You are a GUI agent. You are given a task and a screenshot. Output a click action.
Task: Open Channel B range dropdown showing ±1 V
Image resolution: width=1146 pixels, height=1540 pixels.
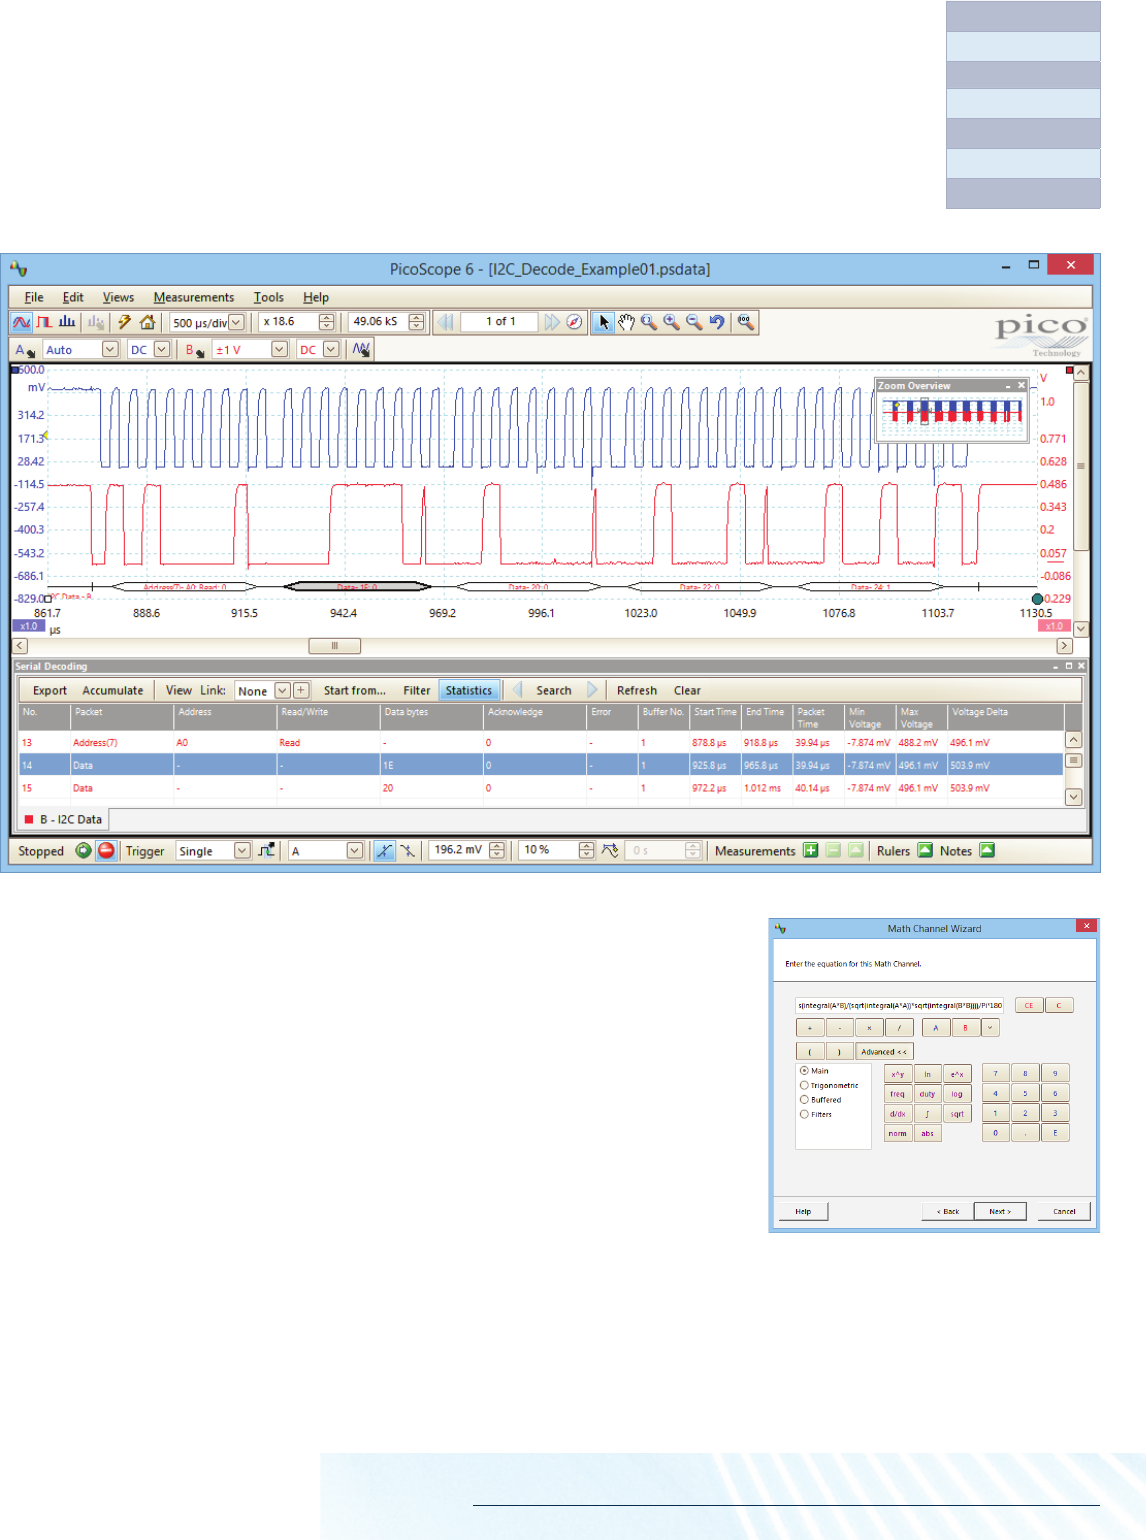click(279, 350)
